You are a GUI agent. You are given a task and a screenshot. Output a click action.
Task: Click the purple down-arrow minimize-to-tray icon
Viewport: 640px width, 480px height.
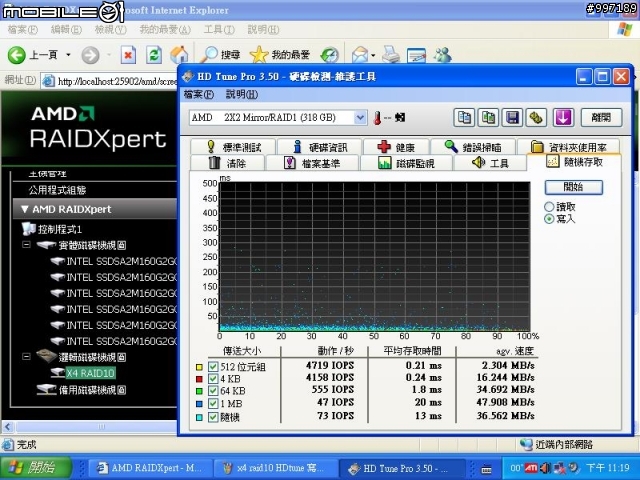click(563, 118)
